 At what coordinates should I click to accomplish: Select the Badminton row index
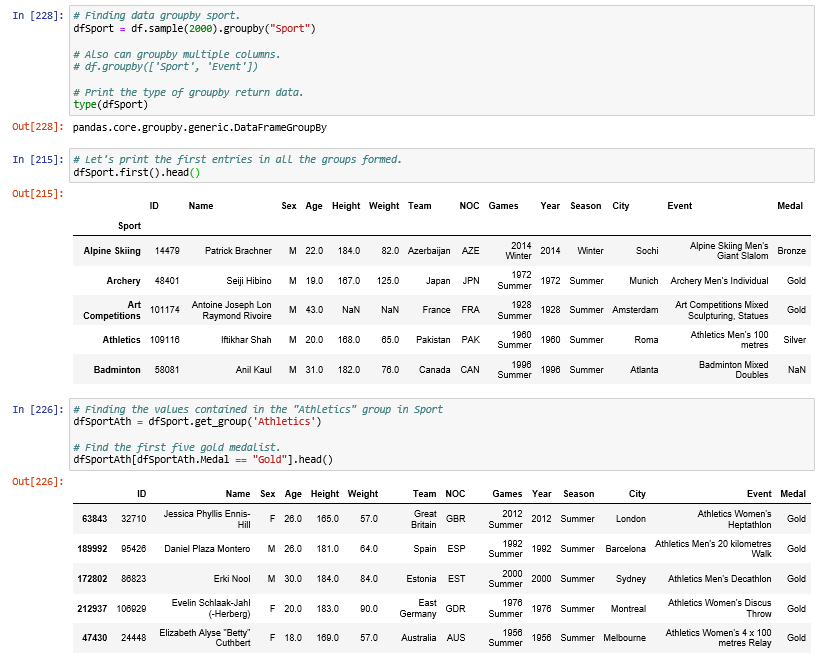point(117,370)
